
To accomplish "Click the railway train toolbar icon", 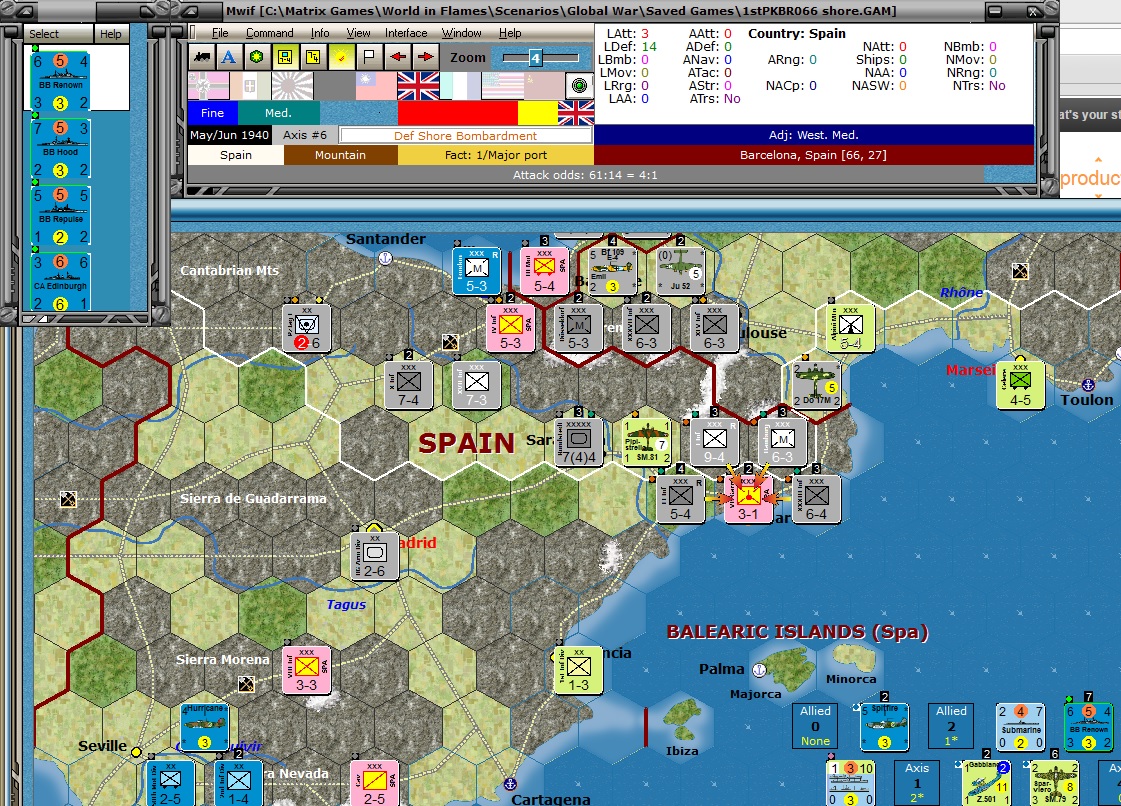I will click(x=202, y=57).
